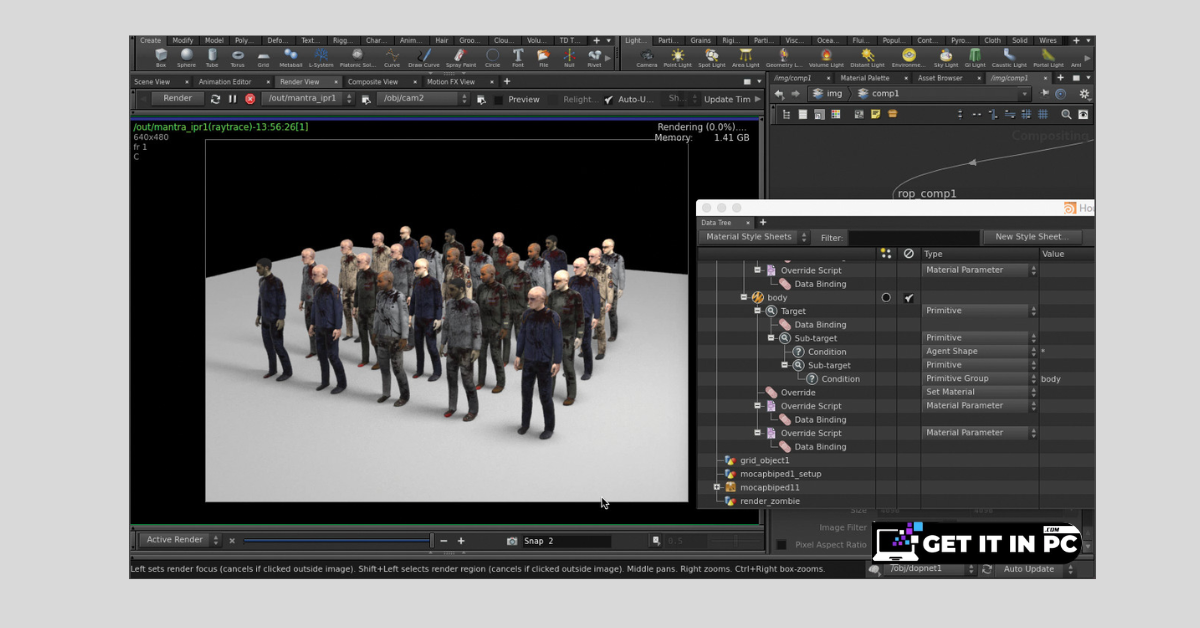
Task: Select the Null shelf tool
Action: click(x=569, y=57)
